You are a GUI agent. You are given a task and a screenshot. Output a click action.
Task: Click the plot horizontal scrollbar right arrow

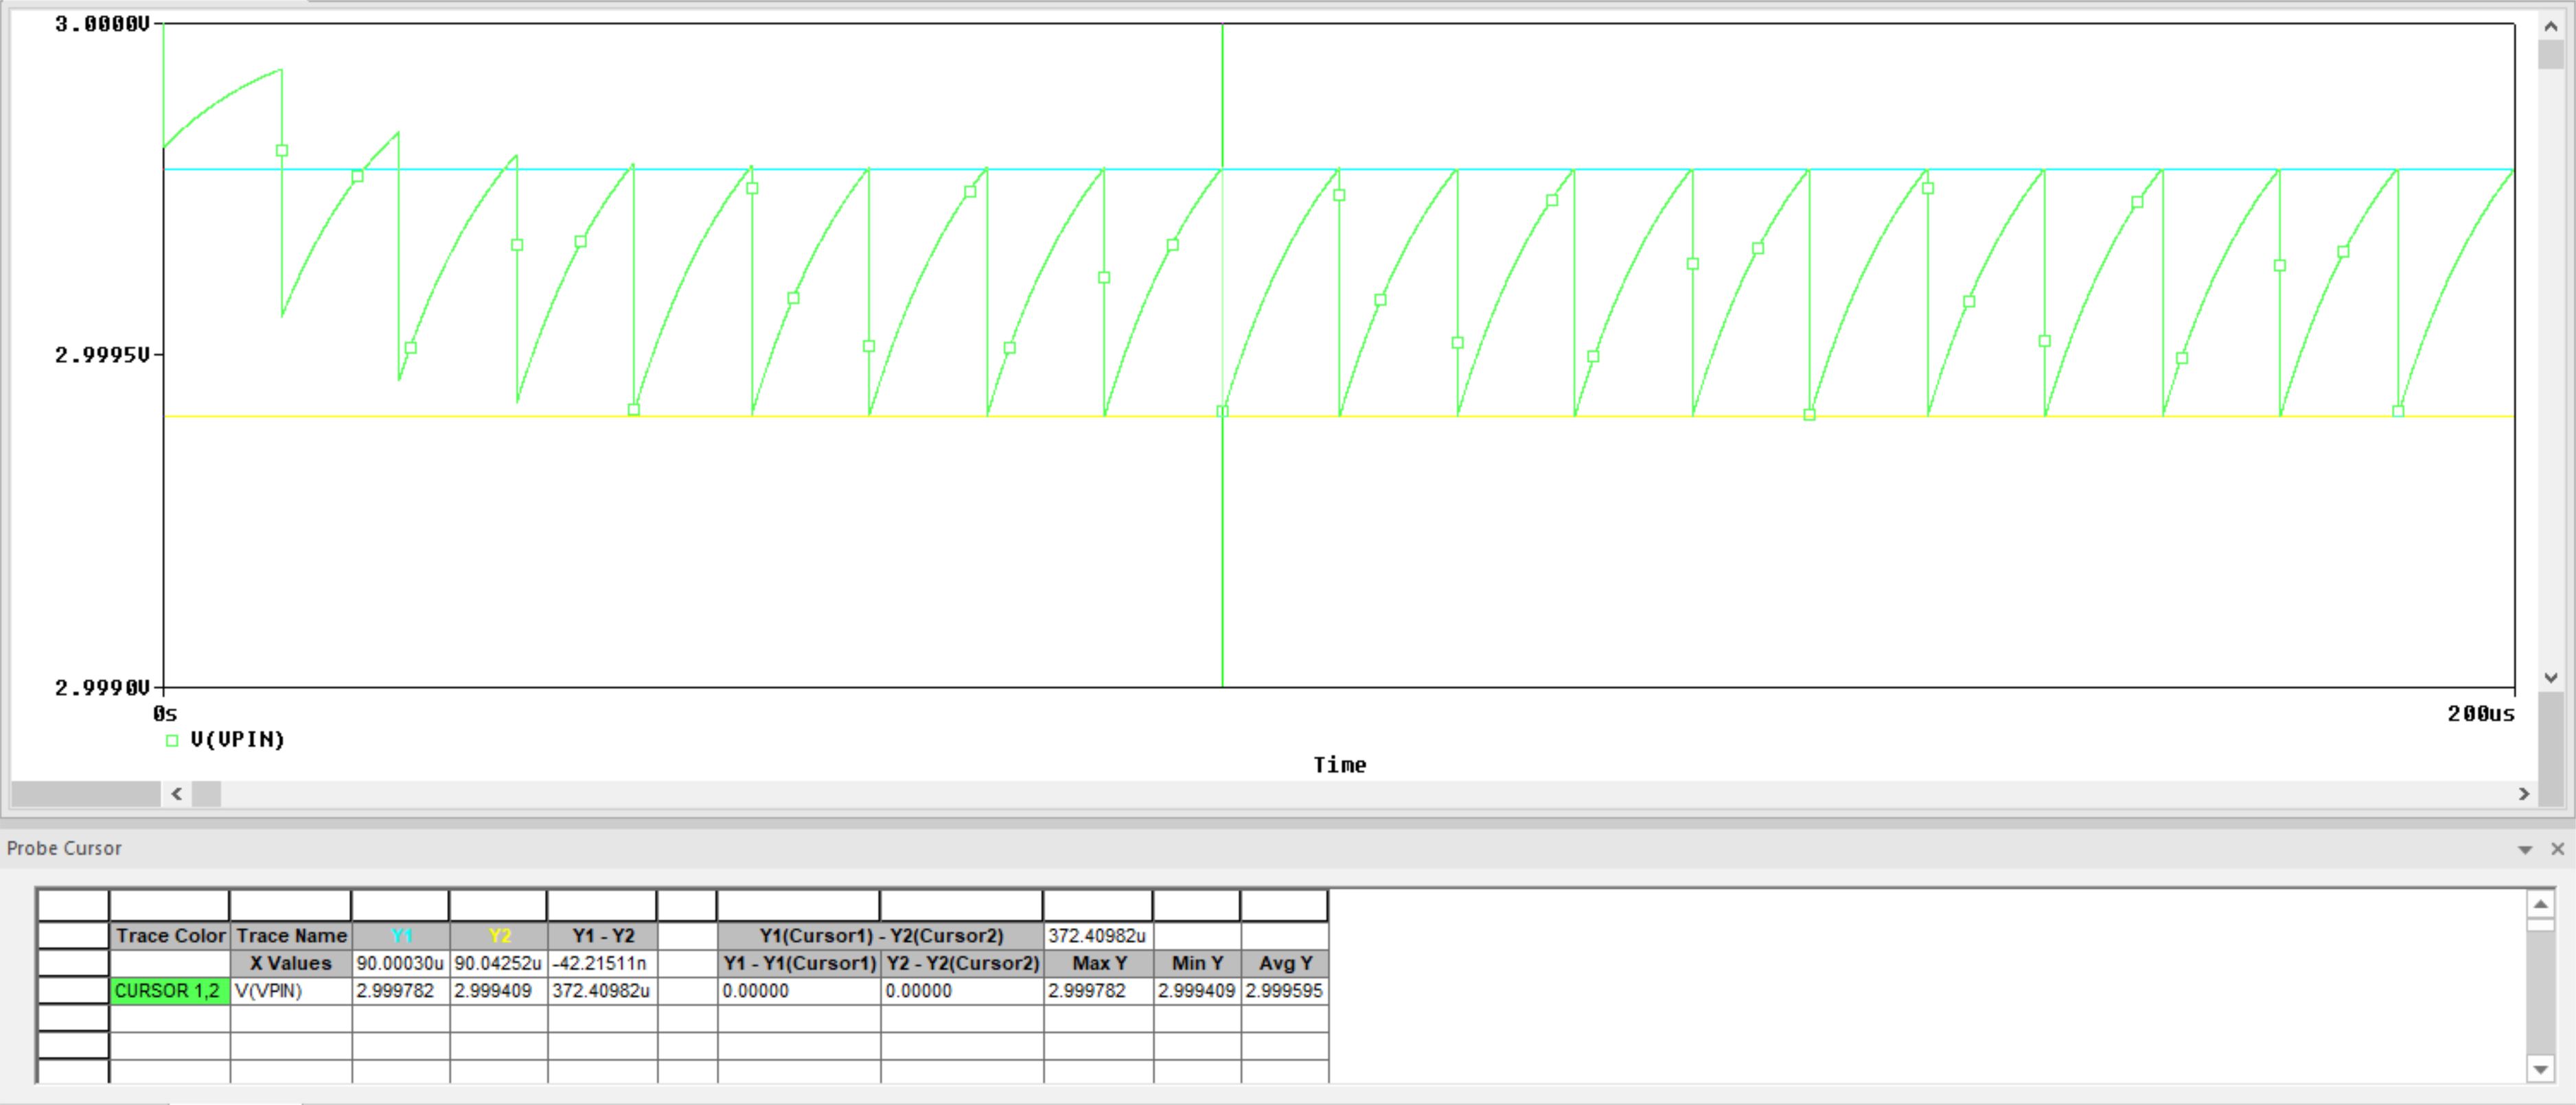pos(2523,794)
